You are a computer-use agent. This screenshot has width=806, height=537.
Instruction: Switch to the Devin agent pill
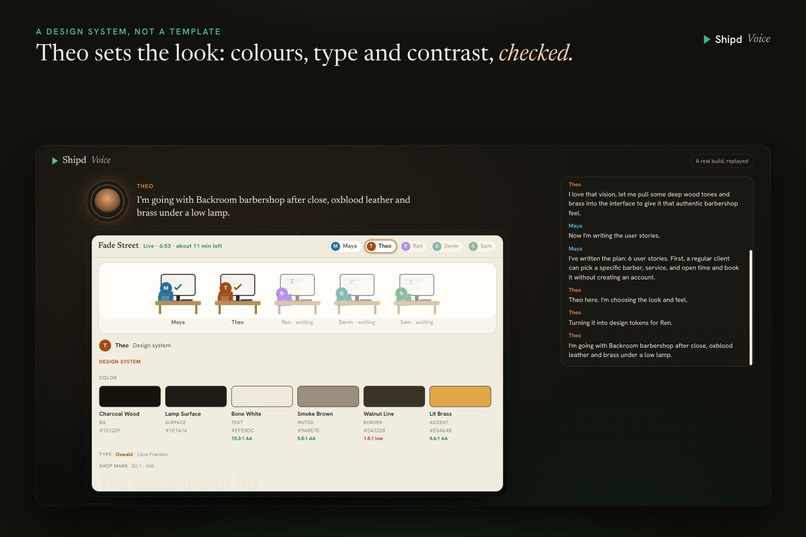pyautogui.click(x=446, y=246)
